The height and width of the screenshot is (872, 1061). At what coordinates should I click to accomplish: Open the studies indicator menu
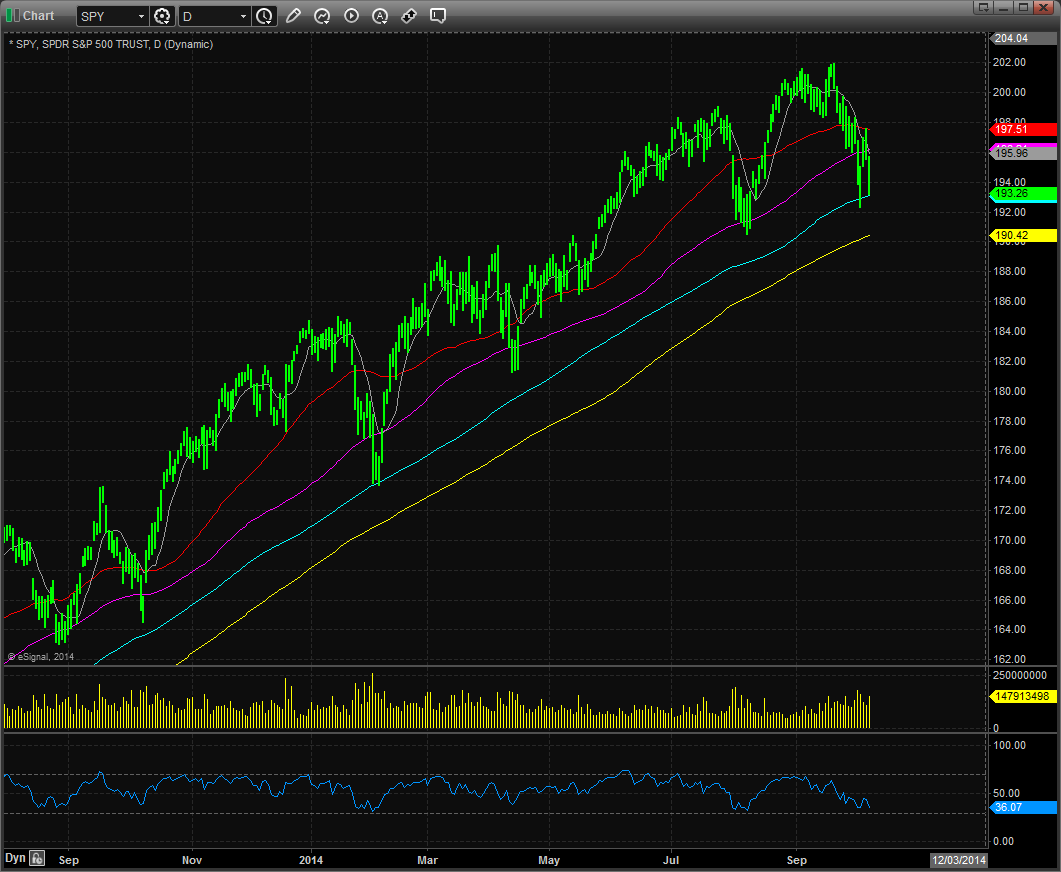(x=322, y=16)
